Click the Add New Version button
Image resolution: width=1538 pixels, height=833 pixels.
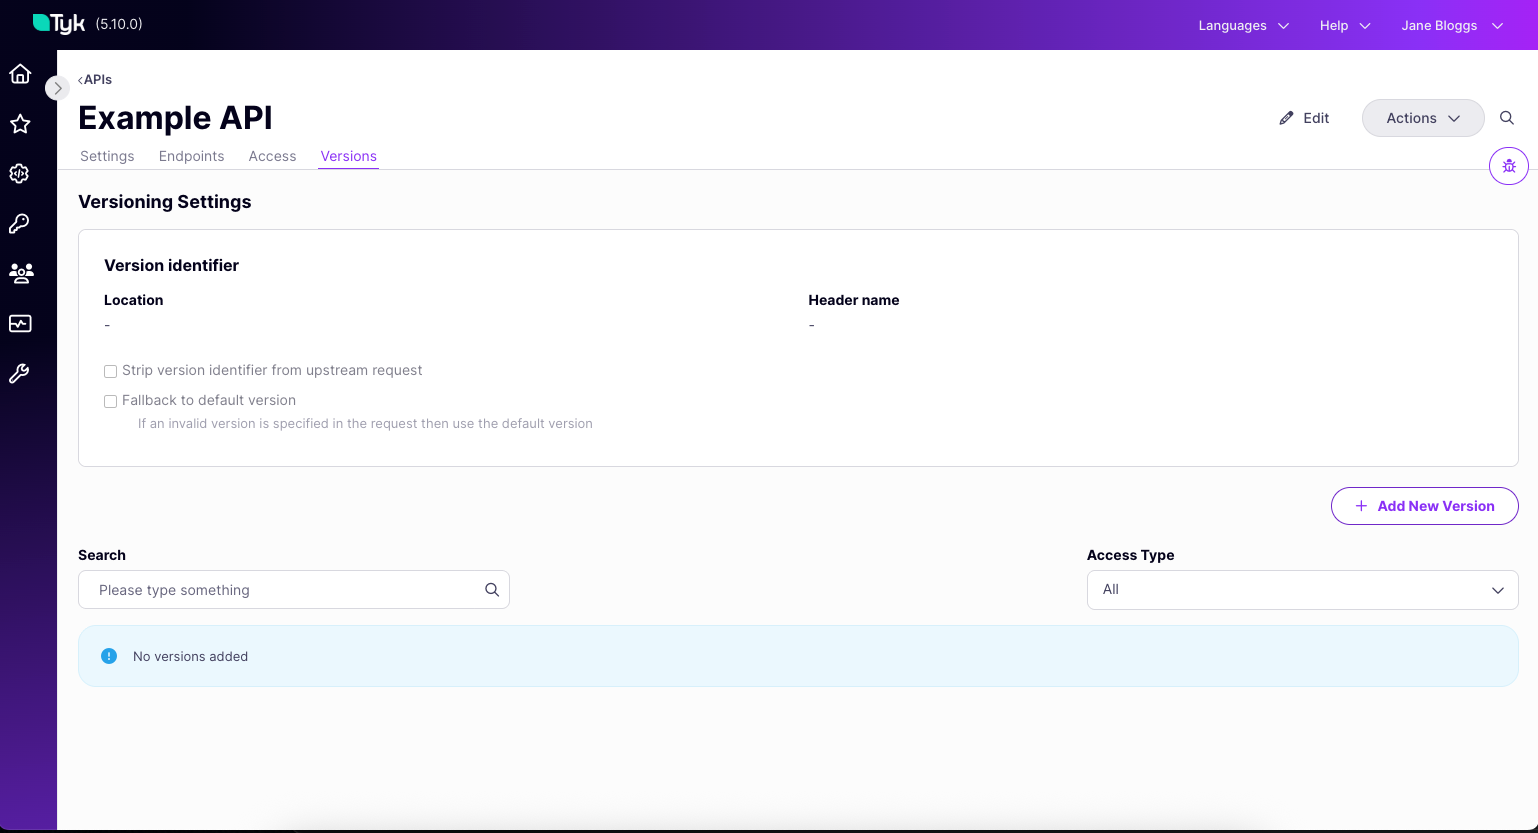(x=1424, y=506)
